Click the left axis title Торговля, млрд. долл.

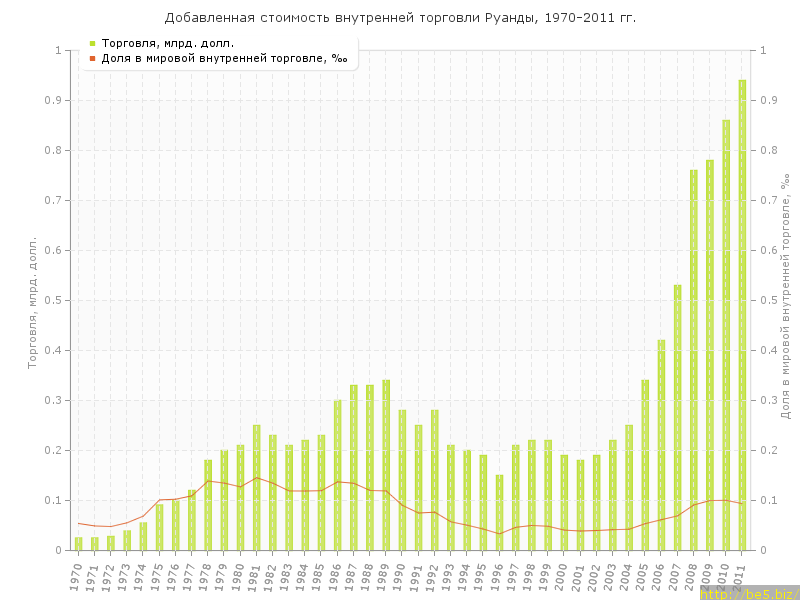point(32,302)
